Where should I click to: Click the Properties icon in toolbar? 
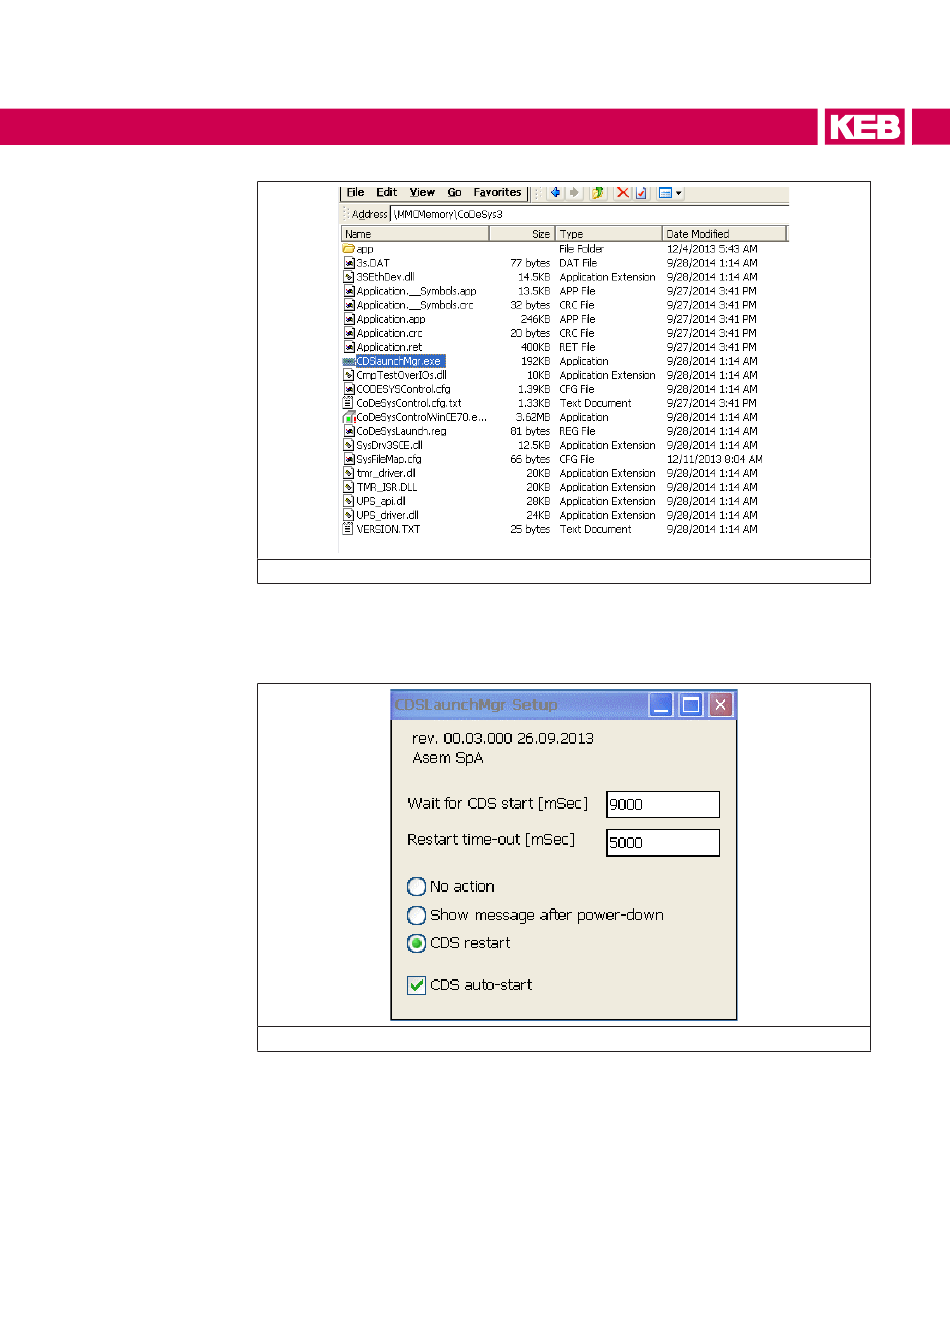click(641, 193)
